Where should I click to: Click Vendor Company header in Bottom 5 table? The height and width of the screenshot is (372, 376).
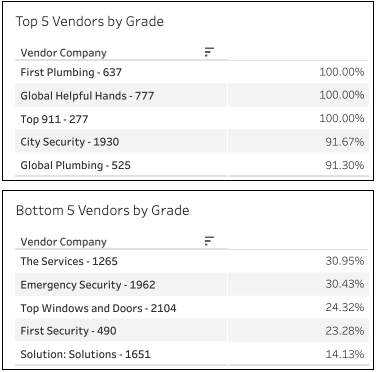[63, 242]
